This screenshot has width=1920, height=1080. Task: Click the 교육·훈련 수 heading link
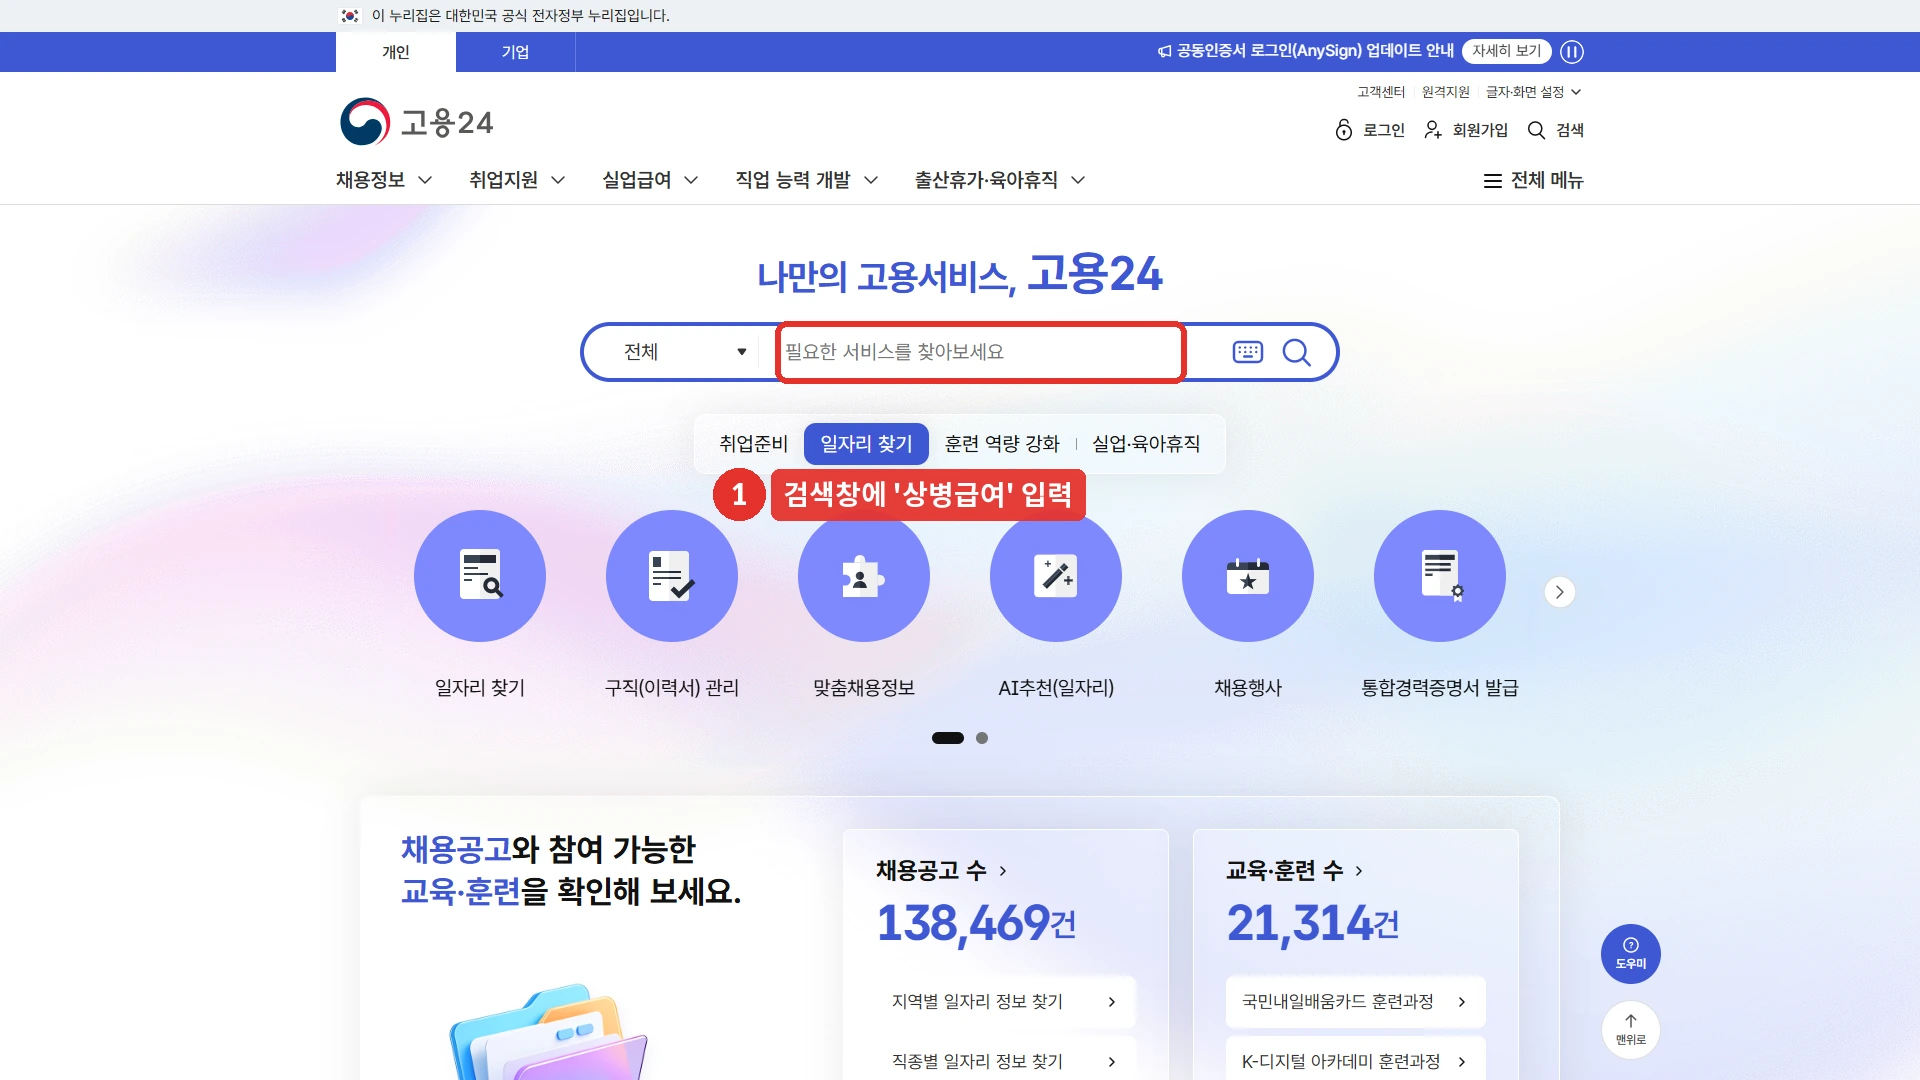1295,871
